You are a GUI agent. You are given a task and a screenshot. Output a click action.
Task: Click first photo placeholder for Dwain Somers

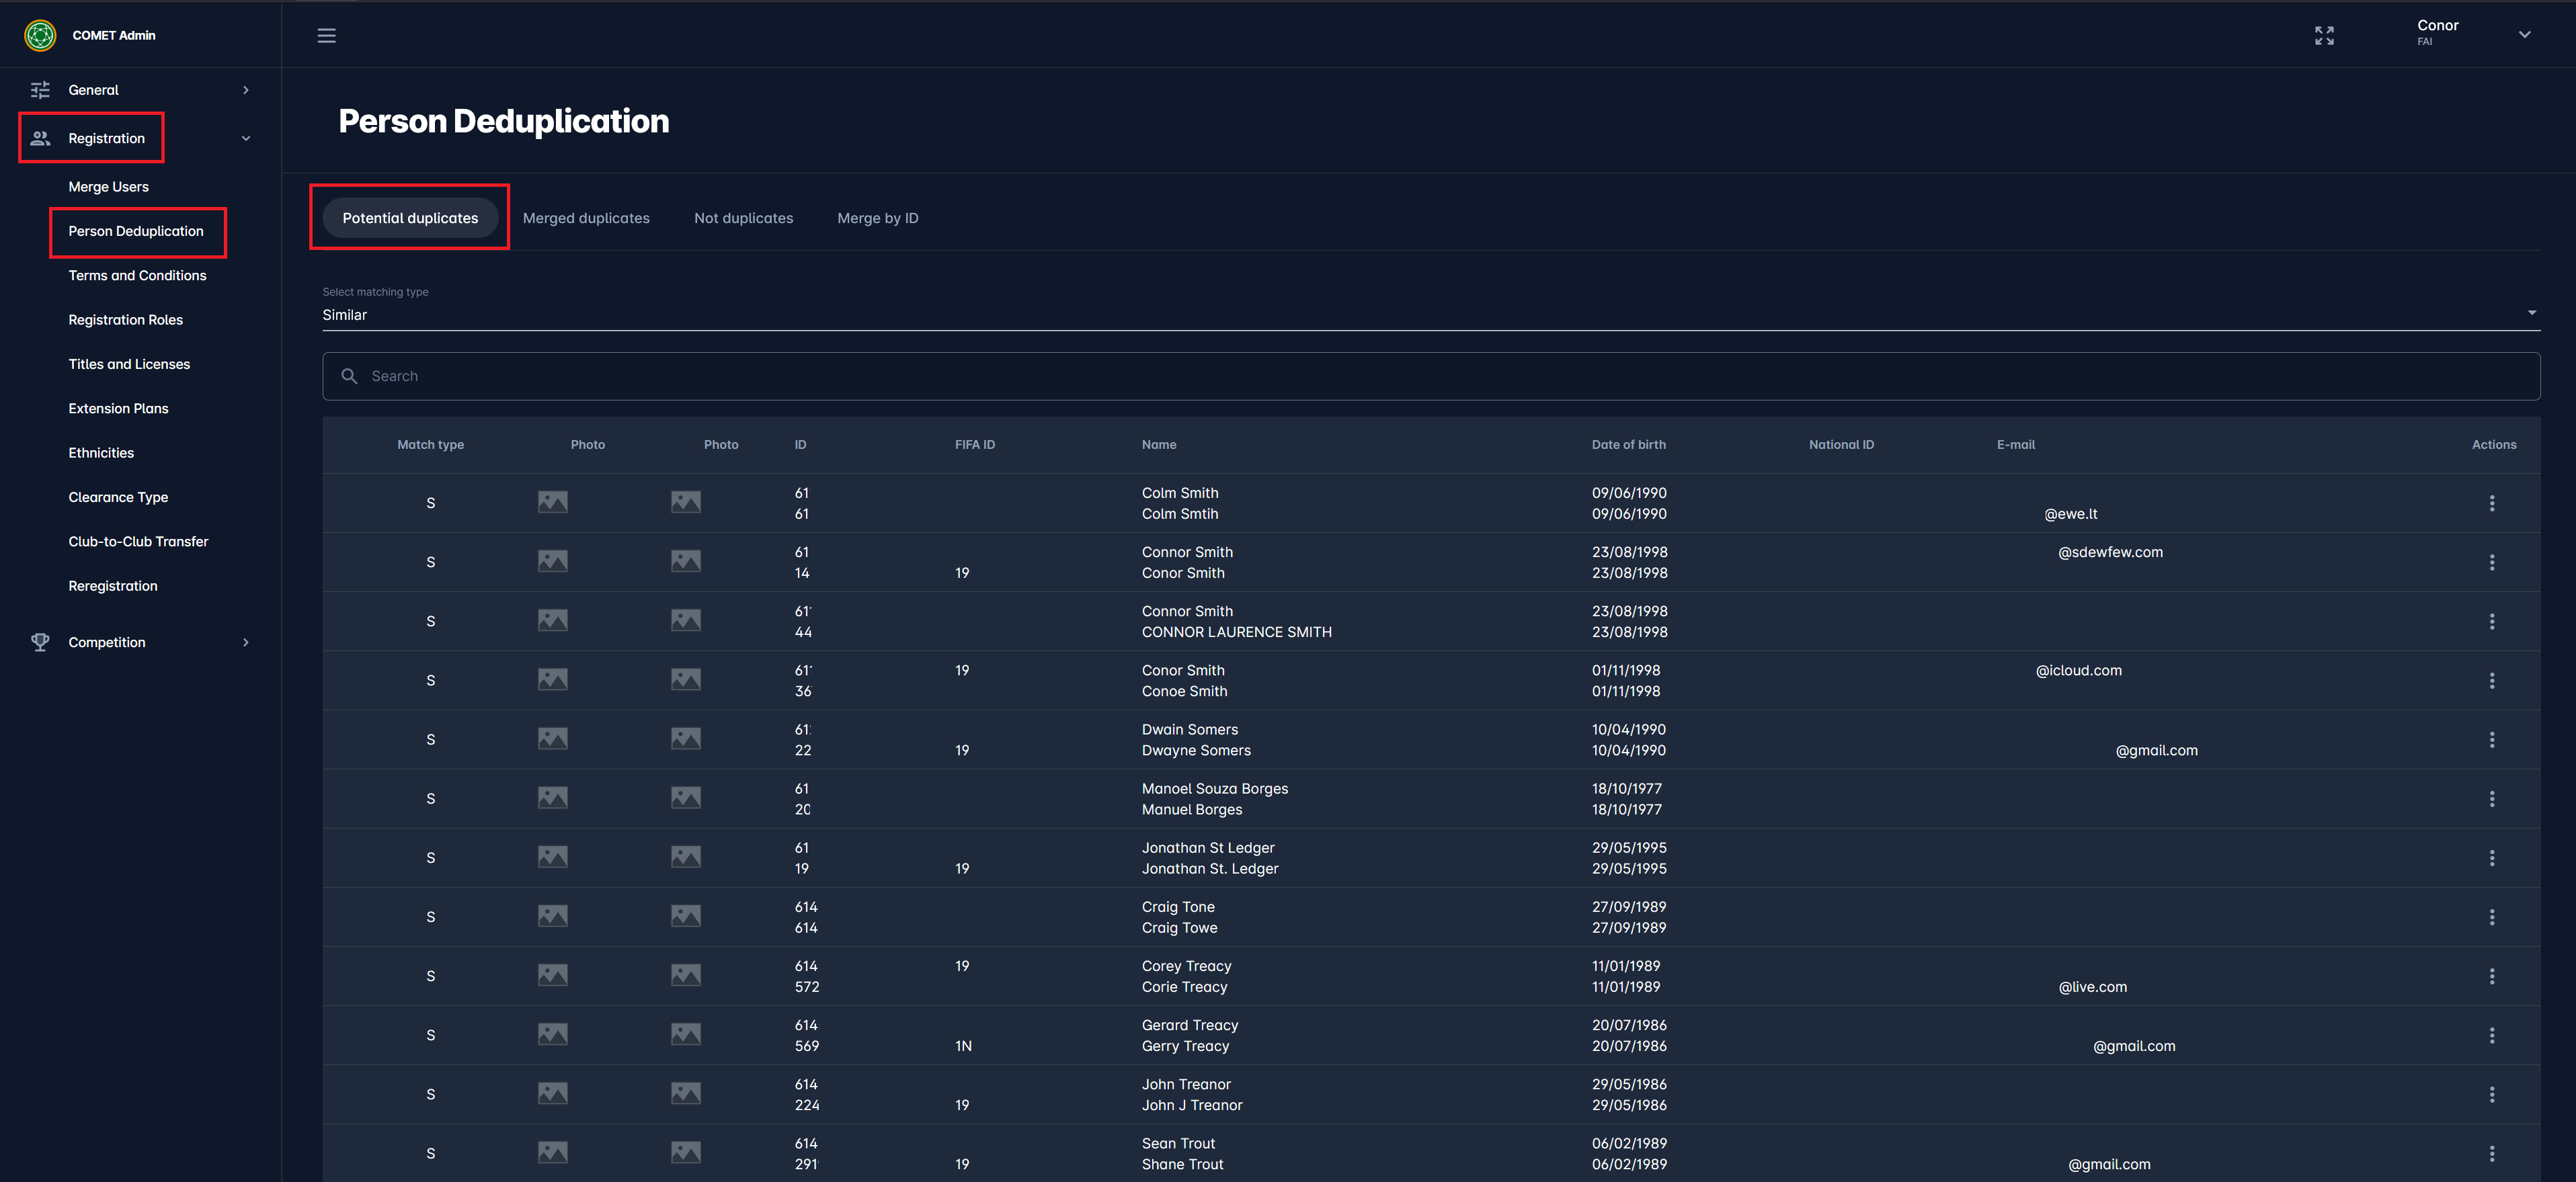pos(552,739)
